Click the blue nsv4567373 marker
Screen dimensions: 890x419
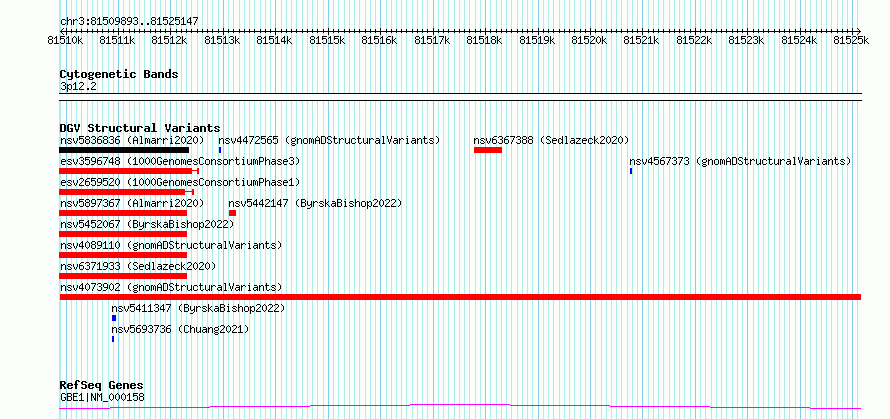tap(631, 171)
